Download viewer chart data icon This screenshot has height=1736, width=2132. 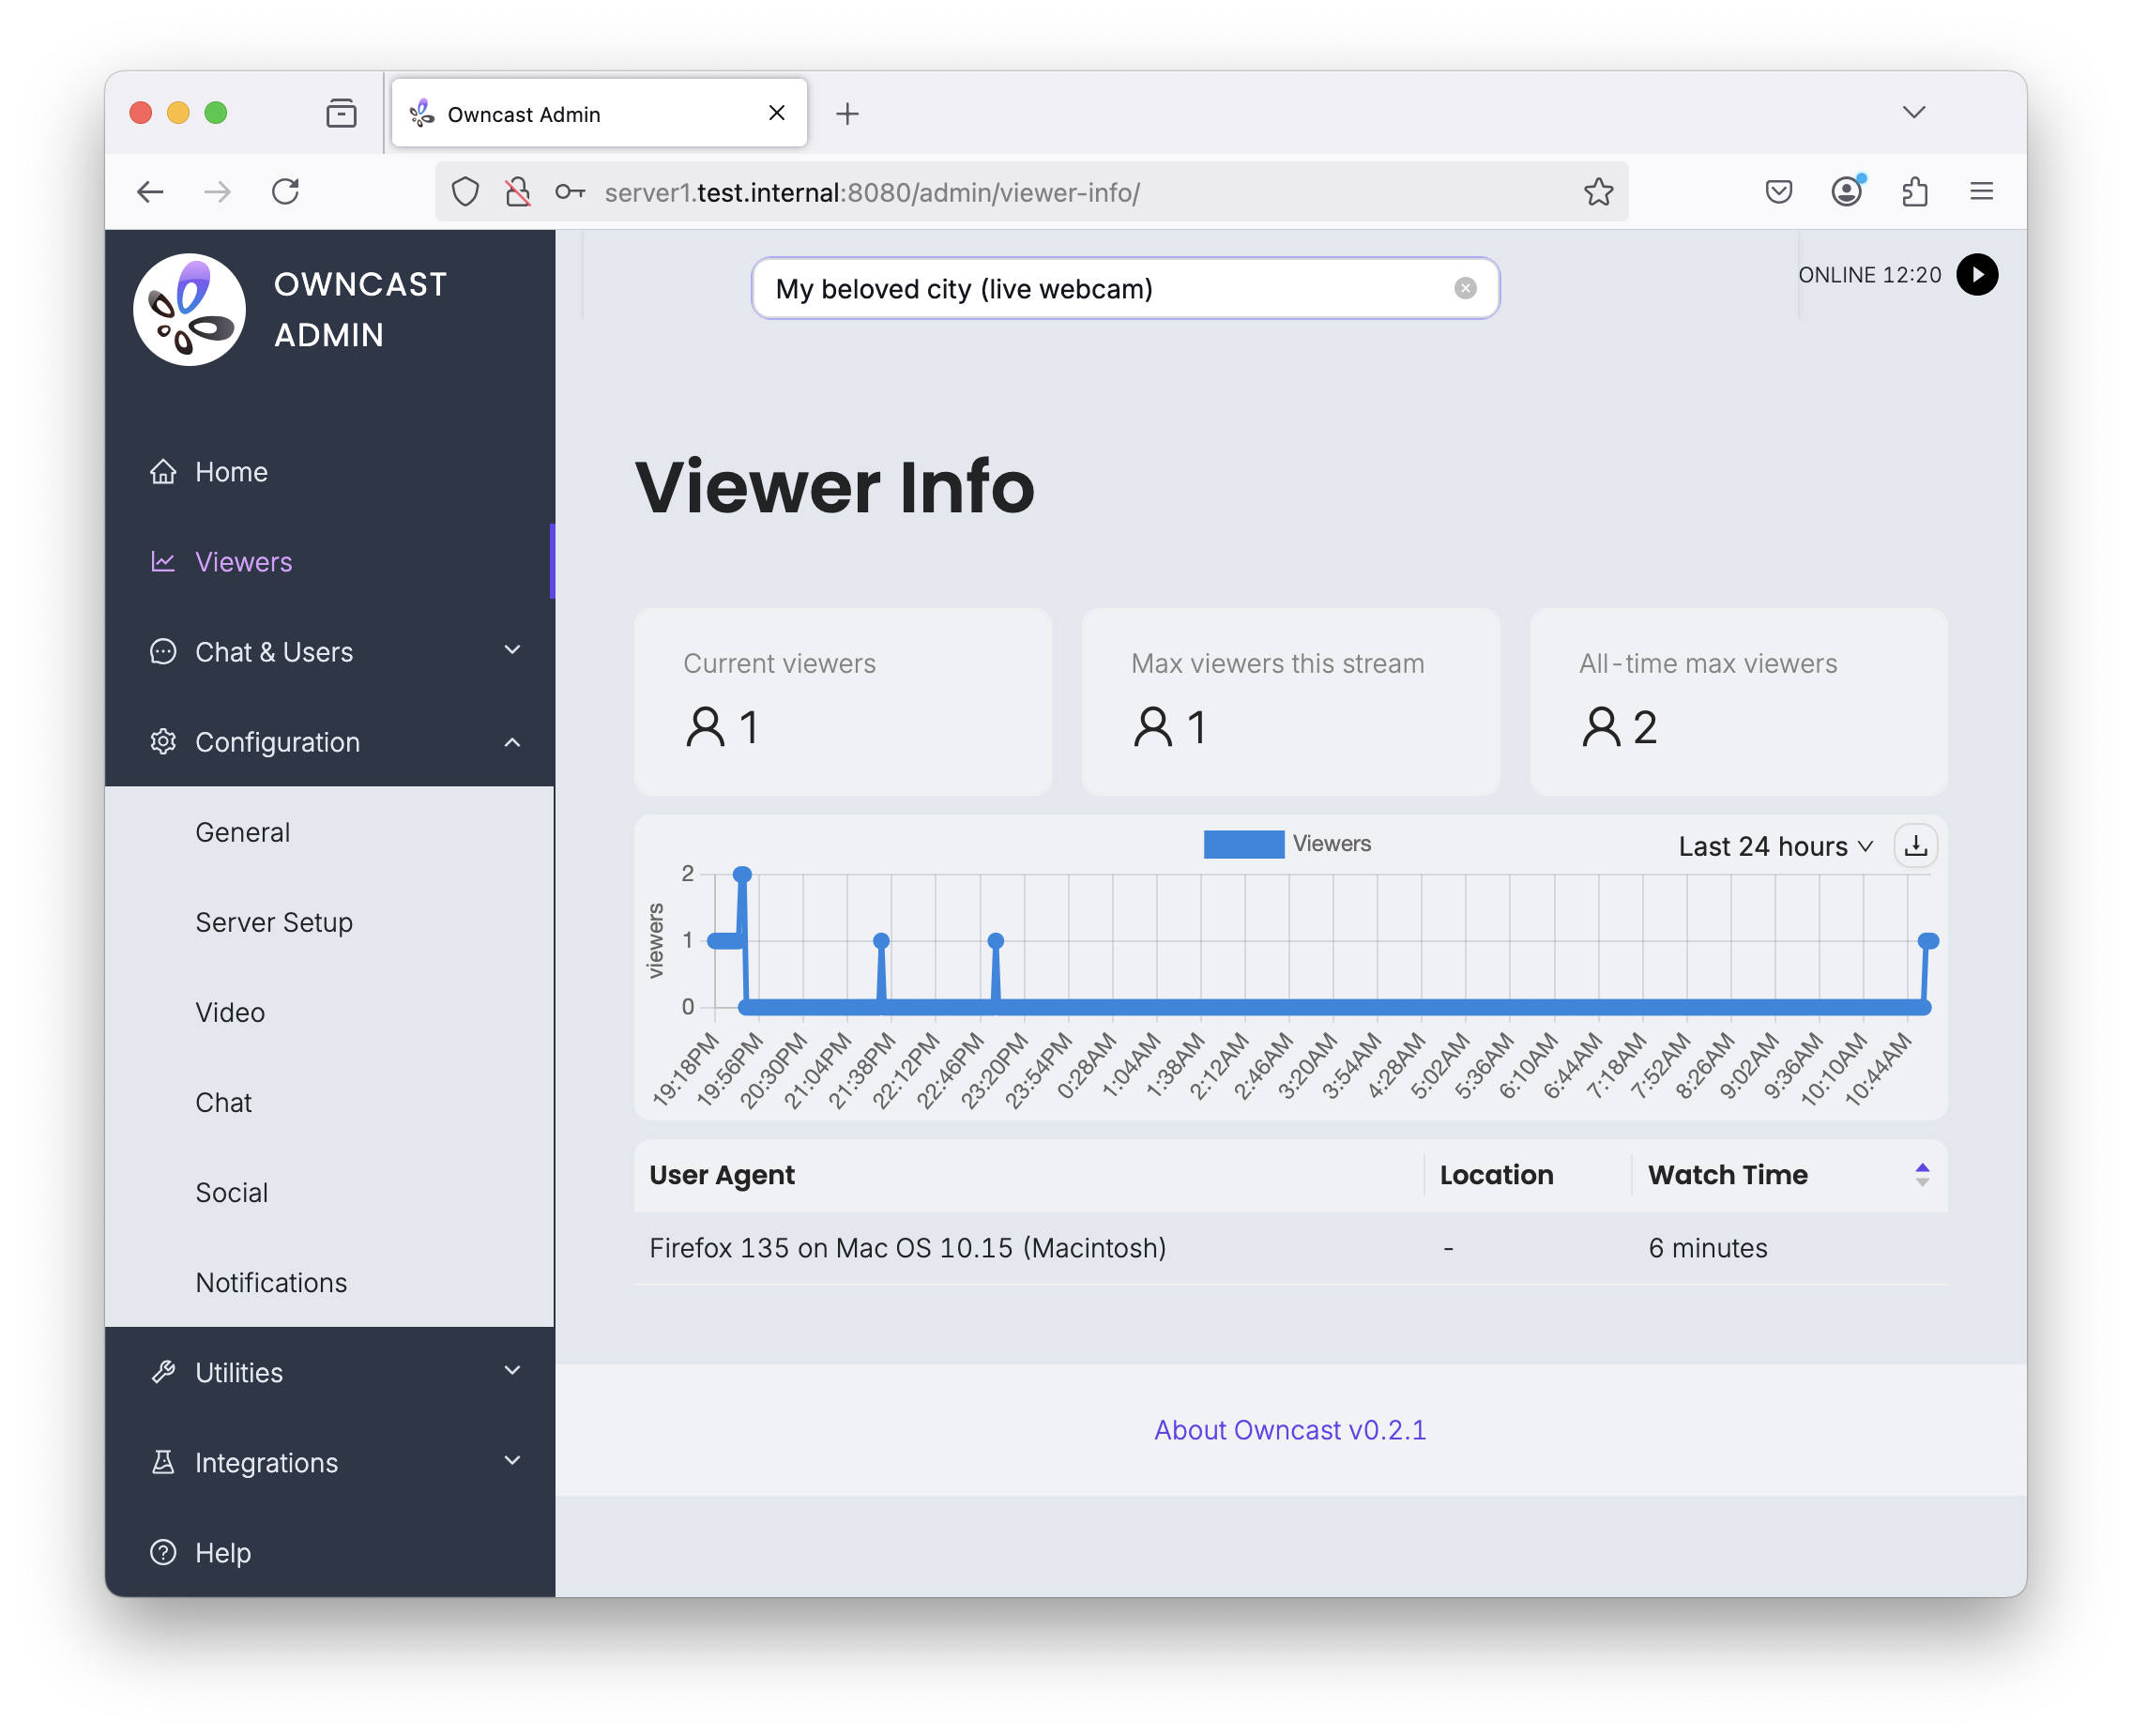point(1915,846)
